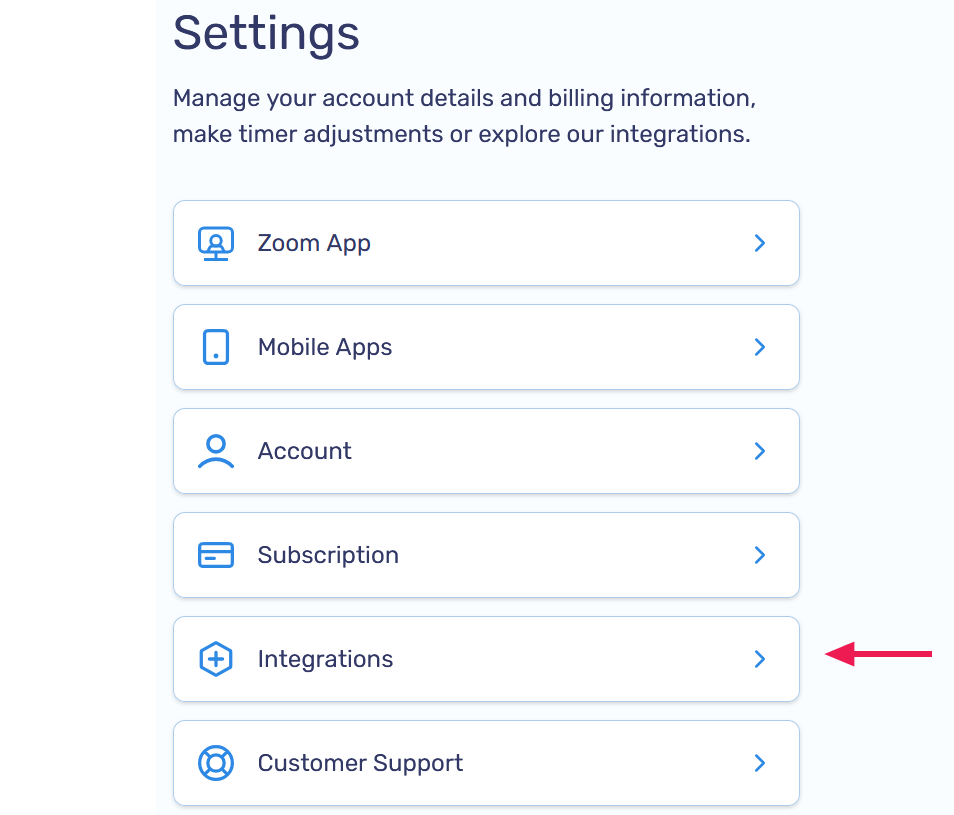Select the Subscription settings row

(x=486, y=554)
